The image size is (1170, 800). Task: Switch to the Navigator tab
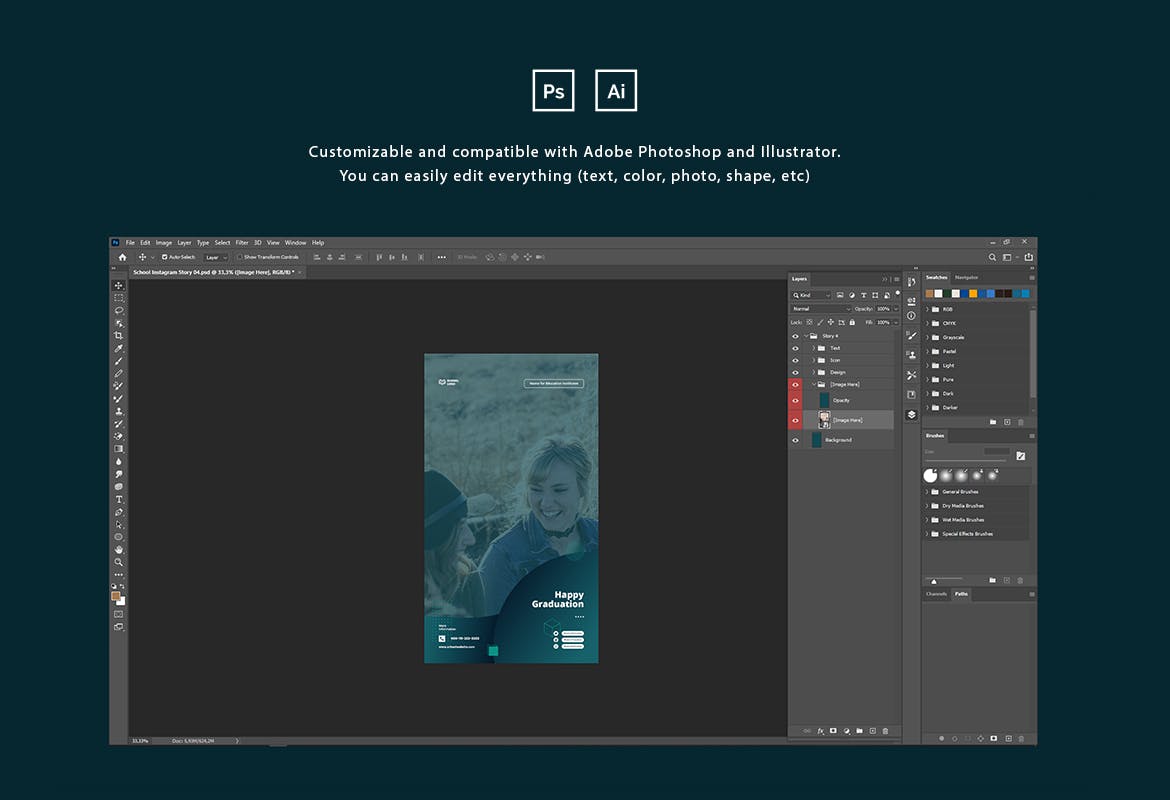point(966,277)
